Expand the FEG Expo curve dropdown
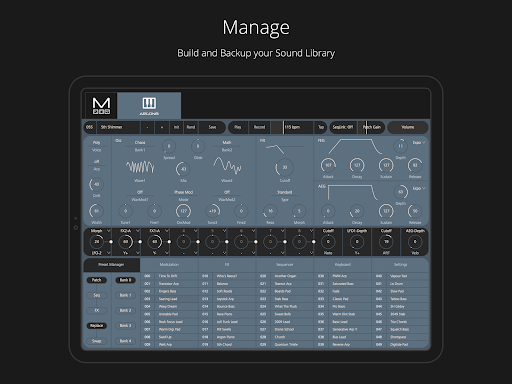 [x=419, y=142]
